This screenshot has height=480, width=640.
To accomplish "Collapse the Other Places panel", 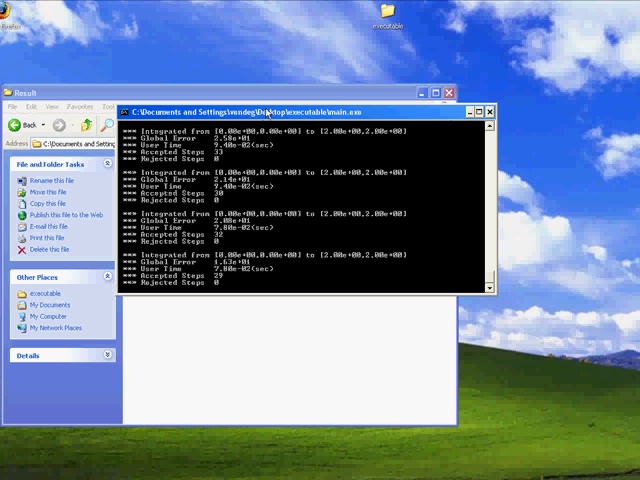I will 107,277.
